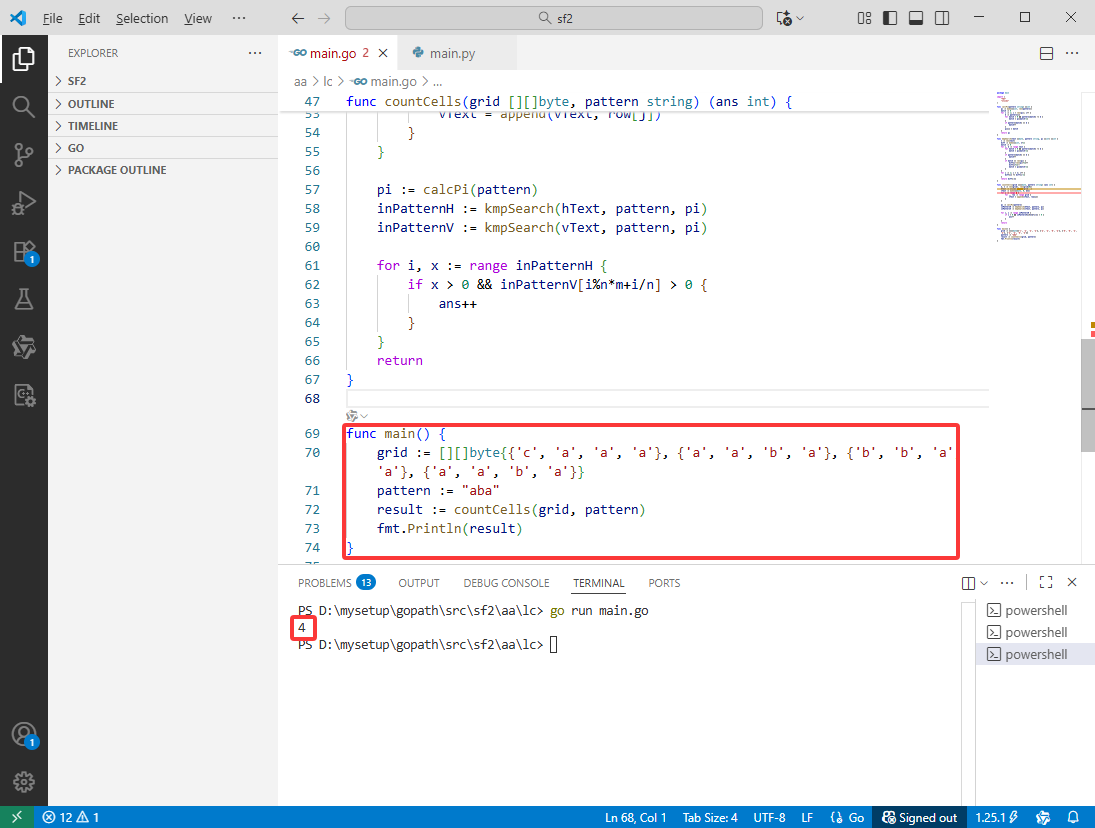This screenshot has height=828, width=1095.
Task: Open the View menu
Action: 198,18
